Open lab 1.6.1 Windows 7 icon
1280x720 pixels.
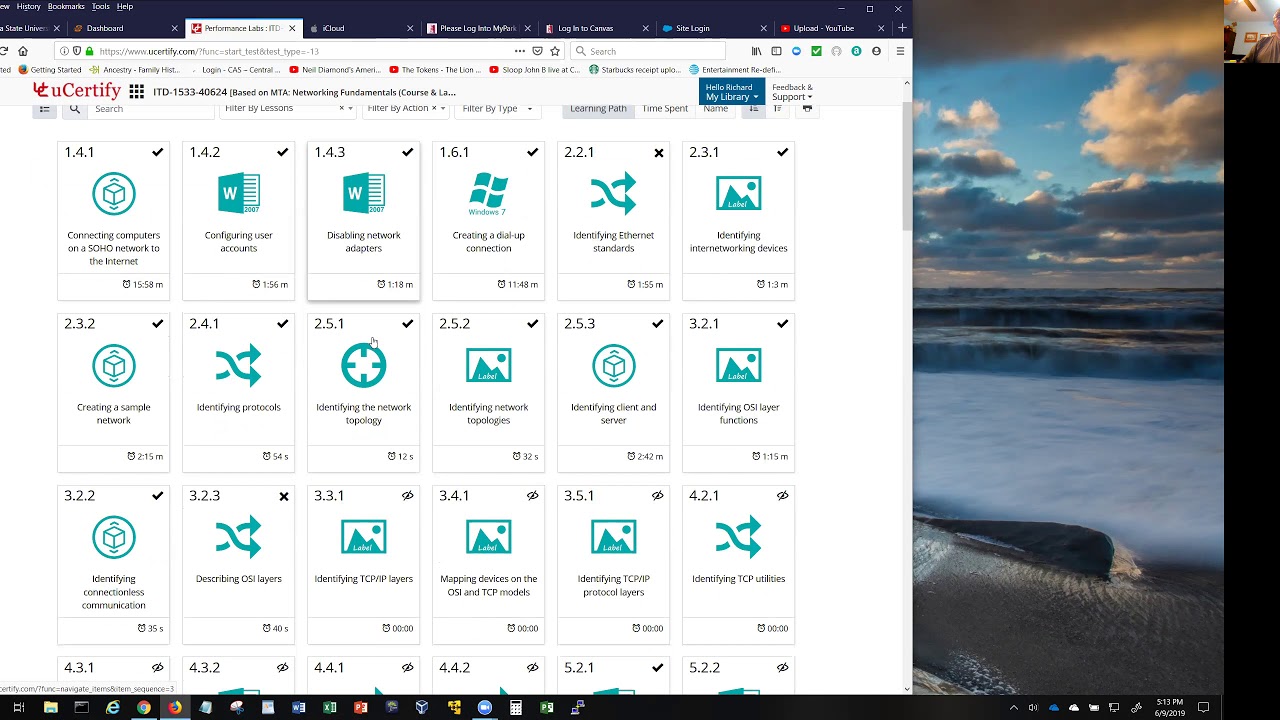pos(489,194)
